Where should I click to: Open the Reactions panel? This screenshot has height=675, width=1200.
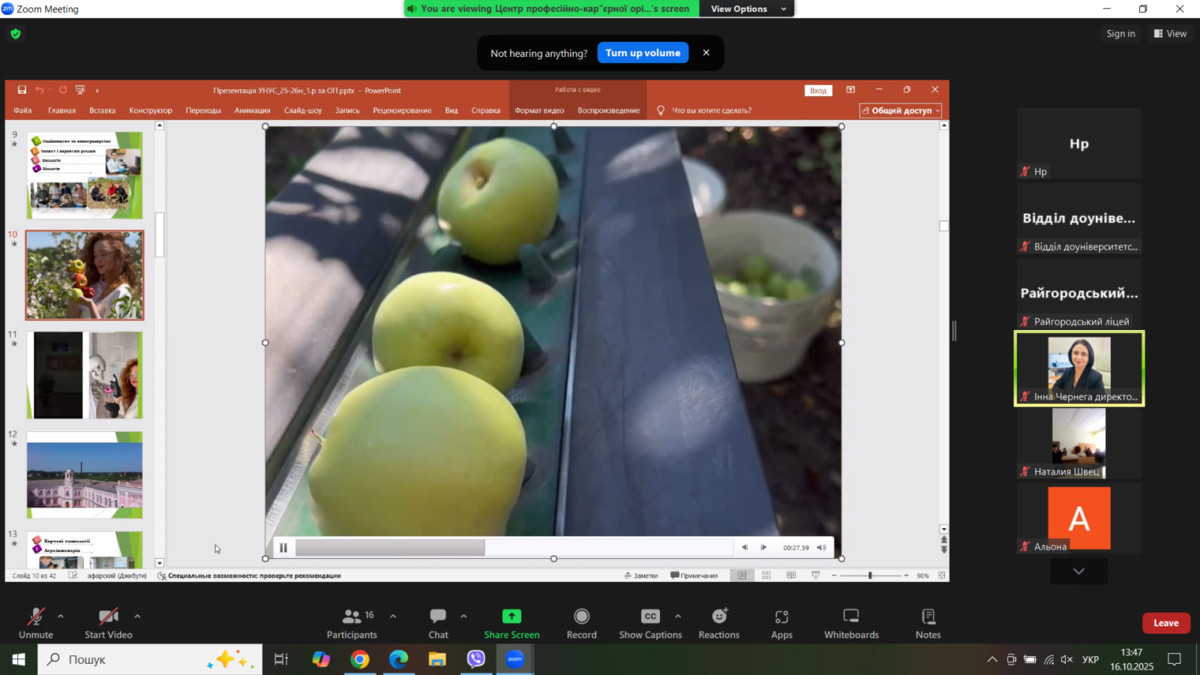pos(718,617)
